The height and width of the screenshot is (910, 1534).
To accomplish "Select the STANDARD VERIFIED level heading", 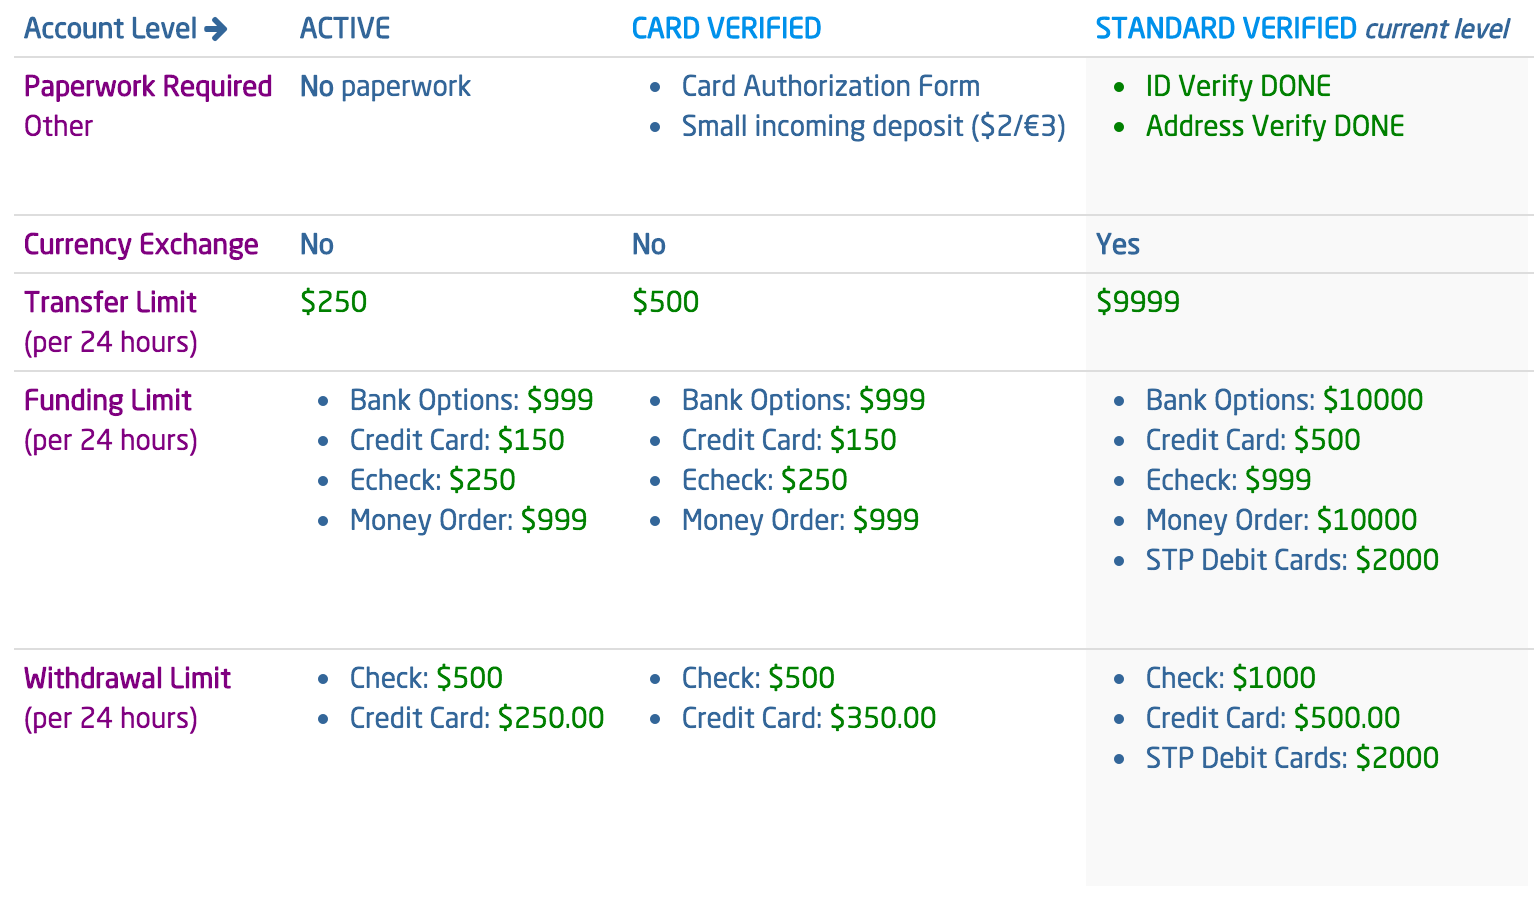I will 1226,29.
